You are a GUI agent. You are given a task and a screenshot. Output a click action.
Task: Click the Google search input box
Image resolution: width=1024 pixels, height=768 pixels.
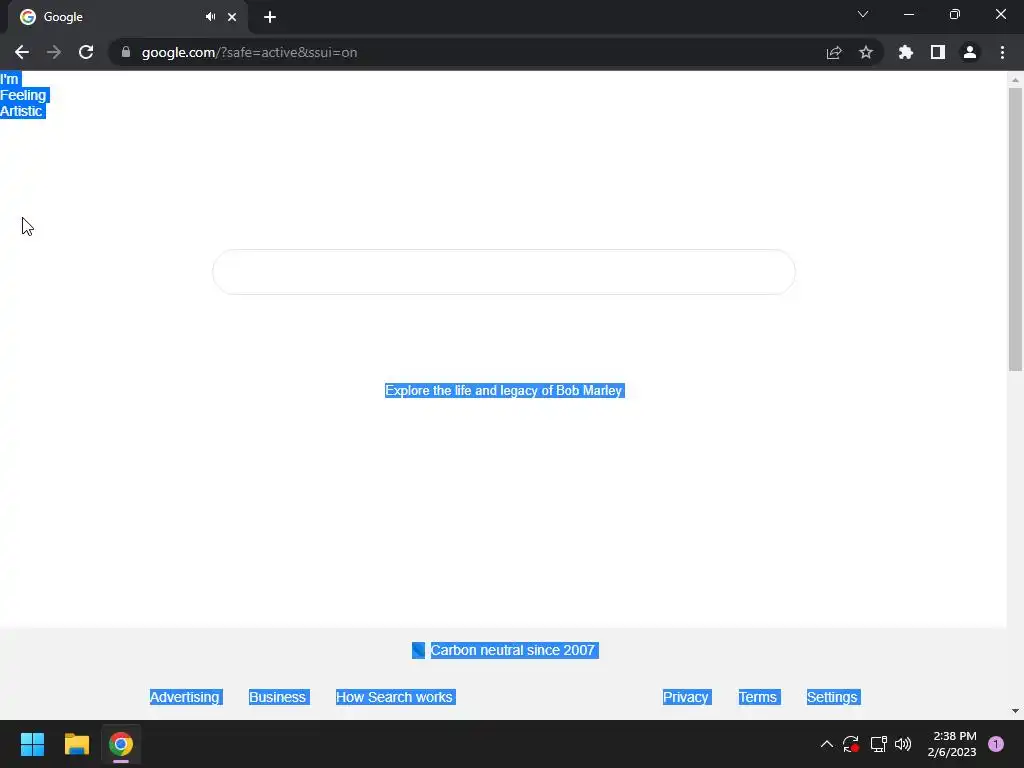point(504,272)
